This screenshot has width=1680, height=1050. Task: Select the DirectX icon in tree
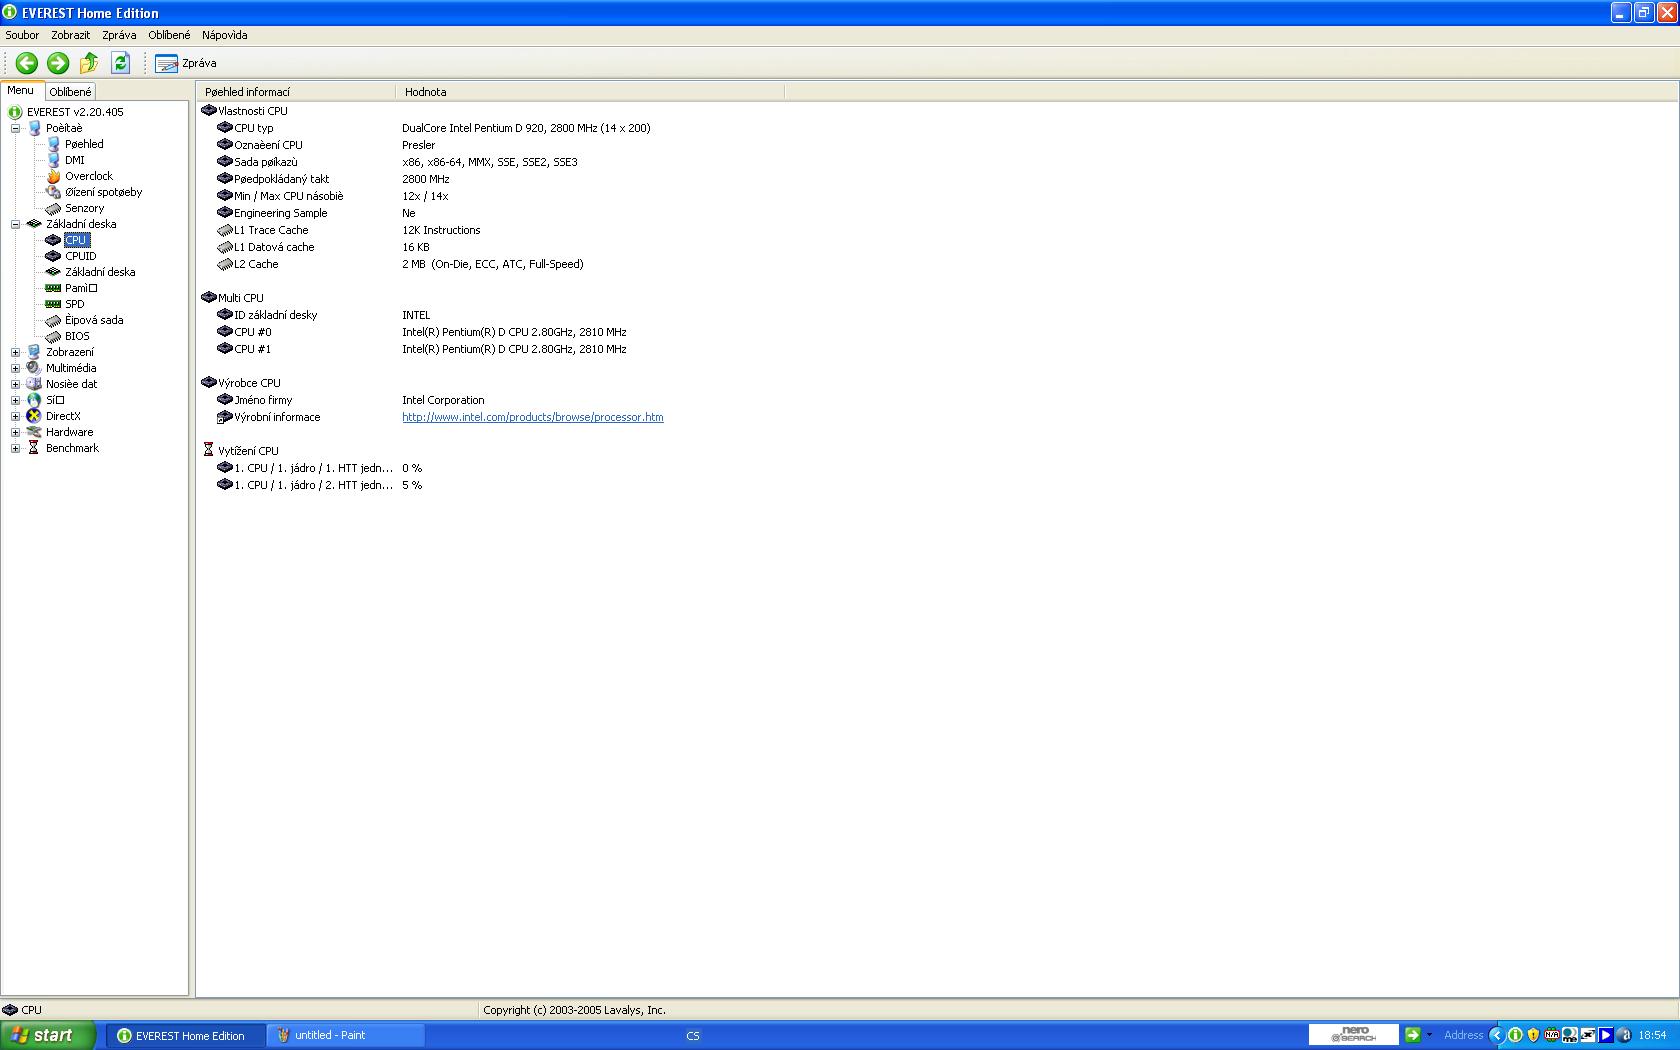click(x=34, y=416)
